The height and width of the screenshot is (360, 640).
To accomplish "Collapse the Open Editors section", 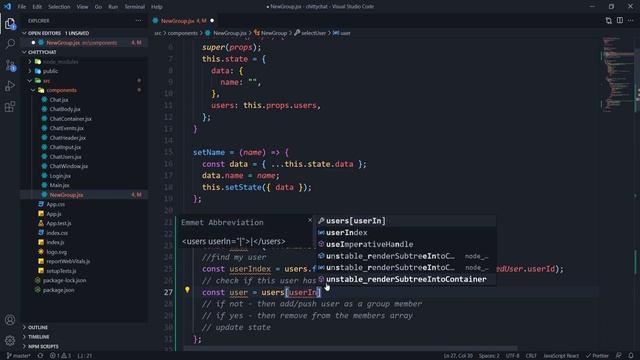I will coord(24,33).
